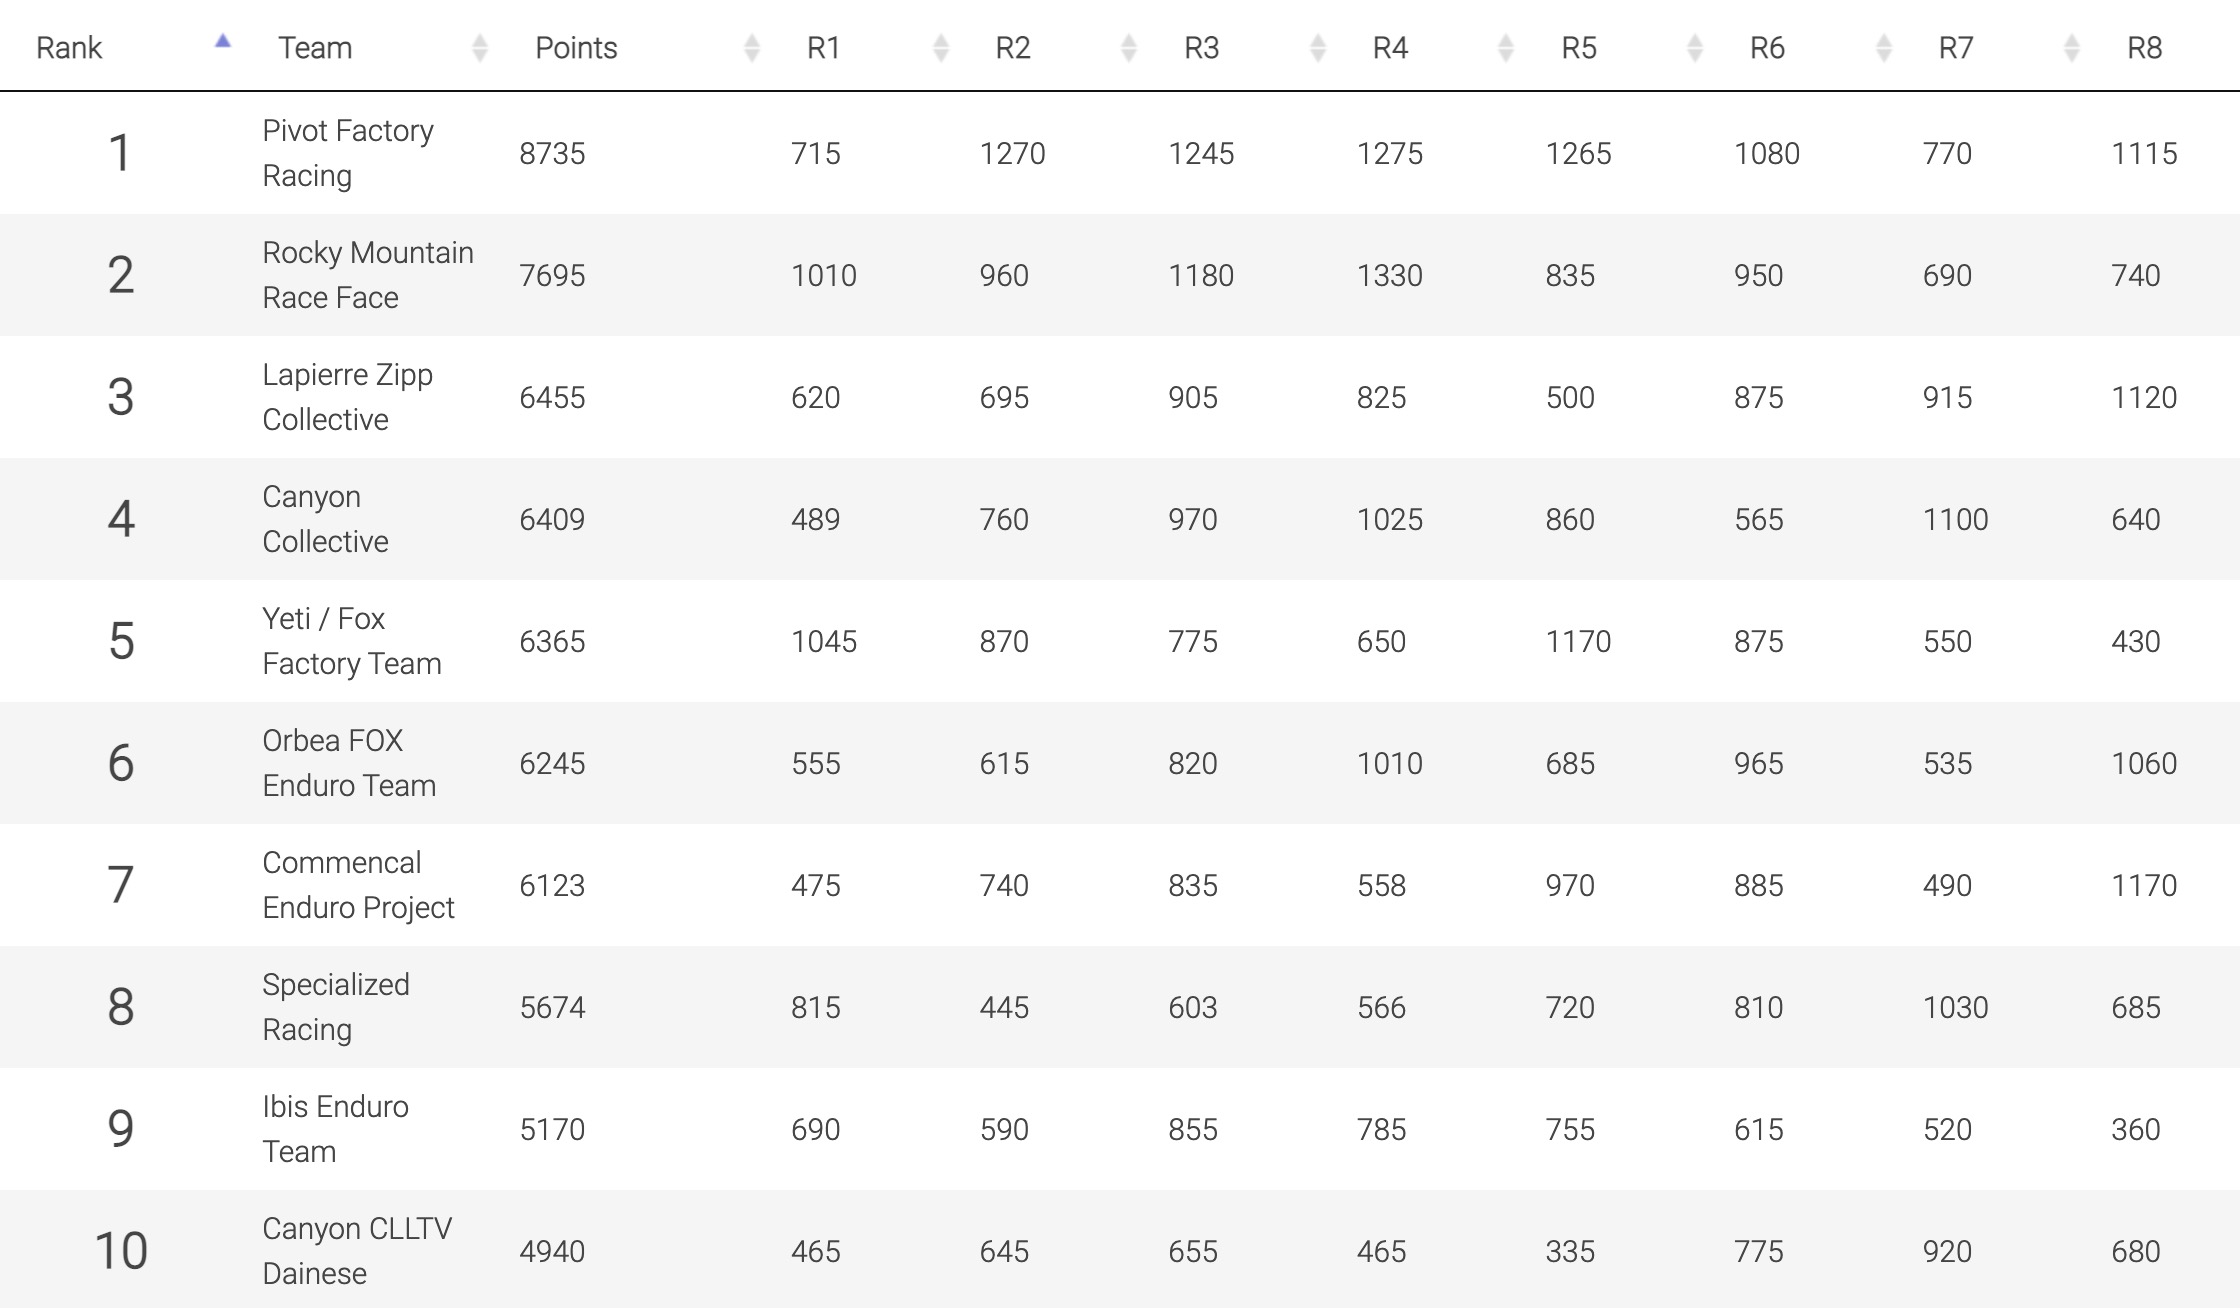Open the Commencal Enduro Project team
The image size is (2240, 1308).
(357, 885)
